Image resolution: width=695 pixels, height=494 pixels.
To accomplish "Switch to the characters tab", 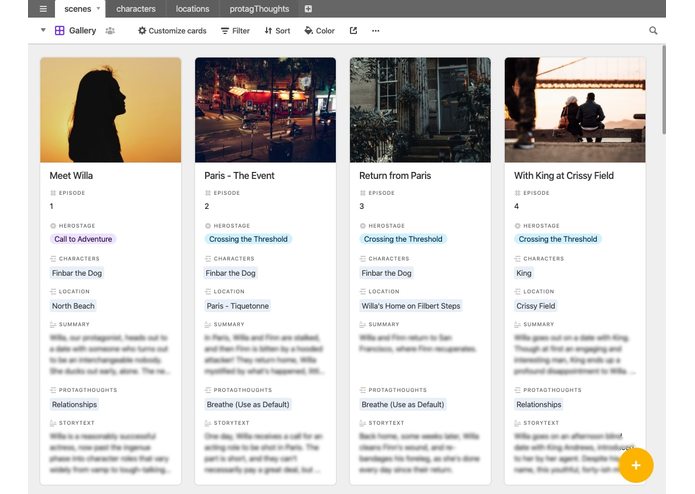I will tap(136, 9).
